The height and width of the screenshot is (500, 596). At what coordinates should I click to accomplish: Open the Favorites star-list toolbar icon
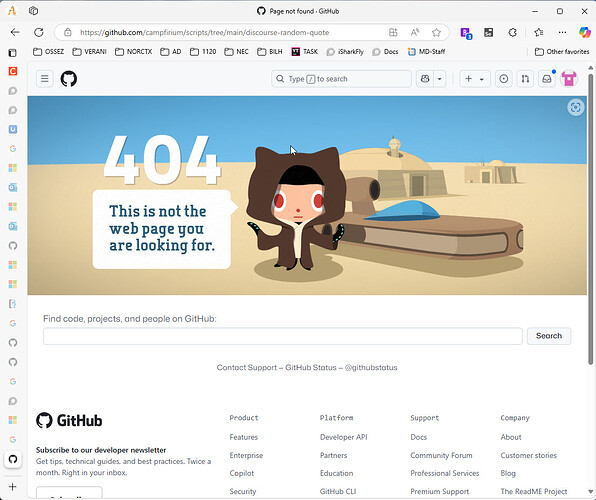[x=539, y=32]
